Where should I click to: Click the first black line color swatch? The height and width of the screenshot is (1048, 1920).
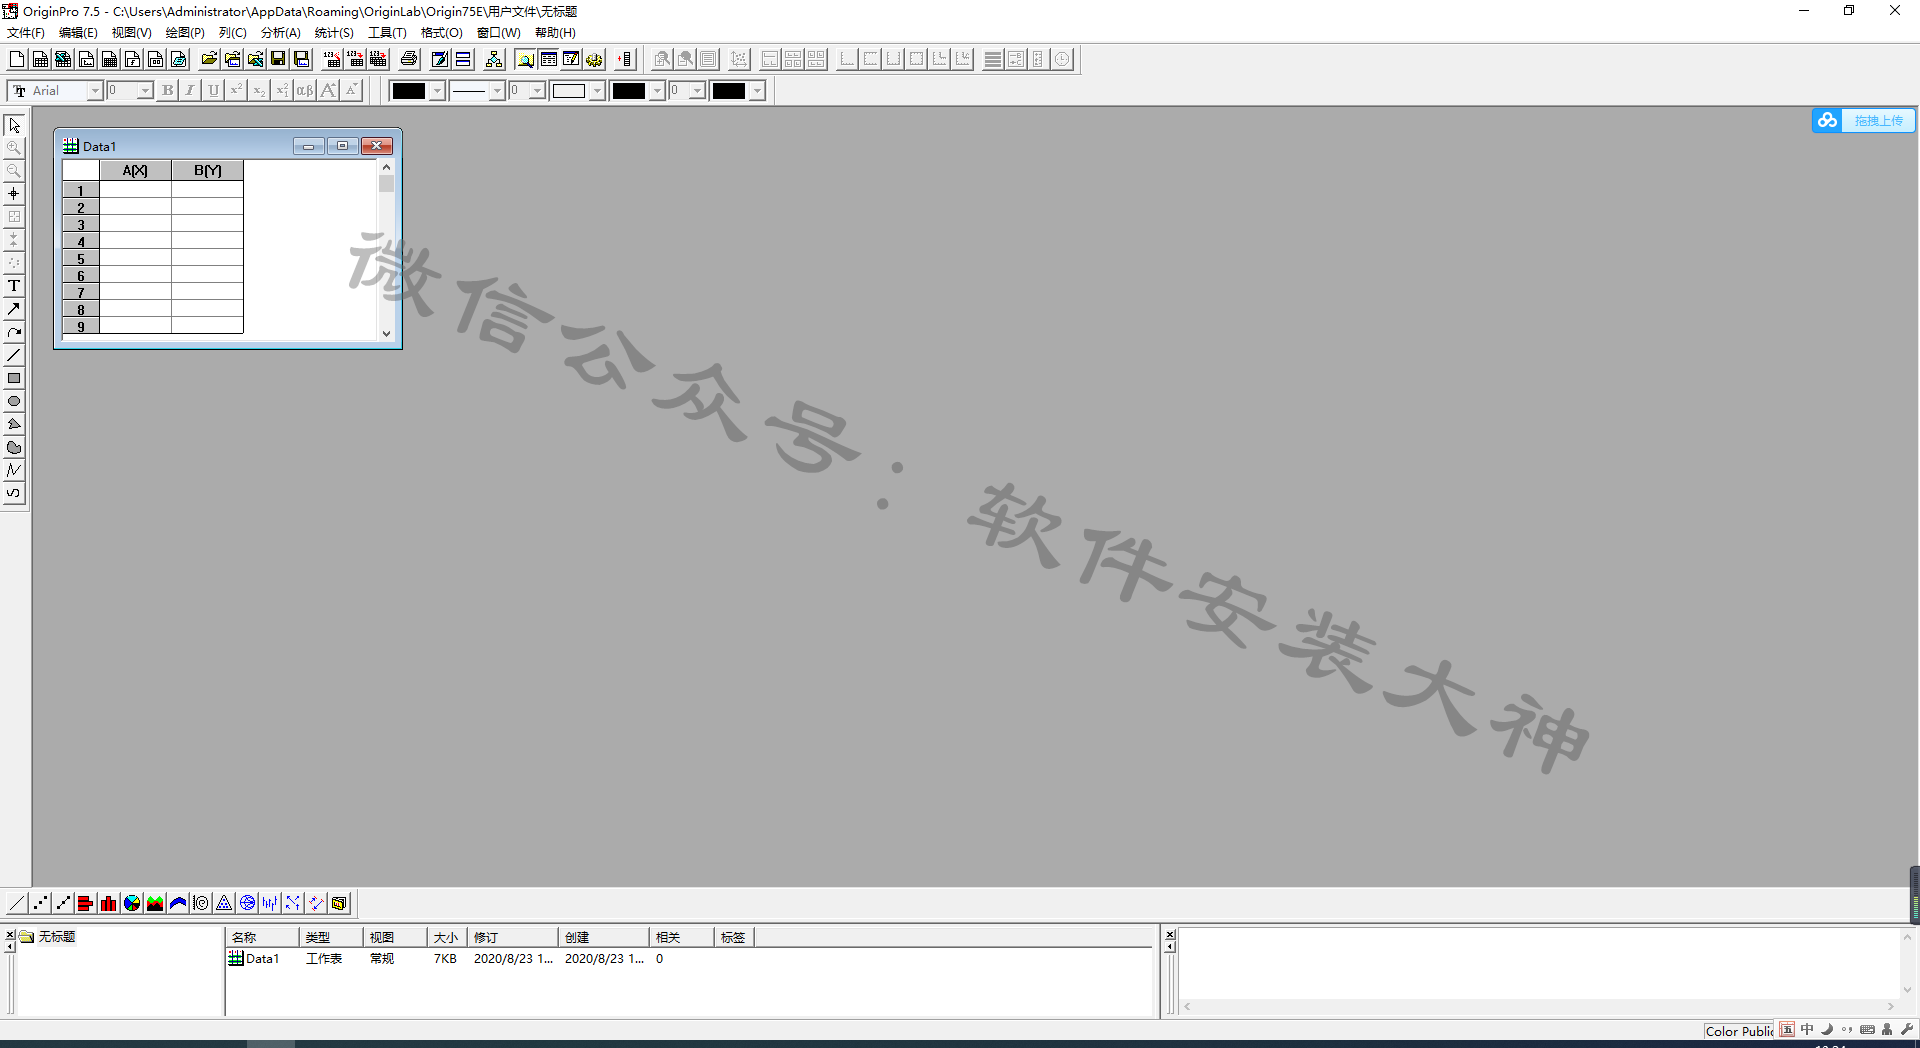pos(408,91)
